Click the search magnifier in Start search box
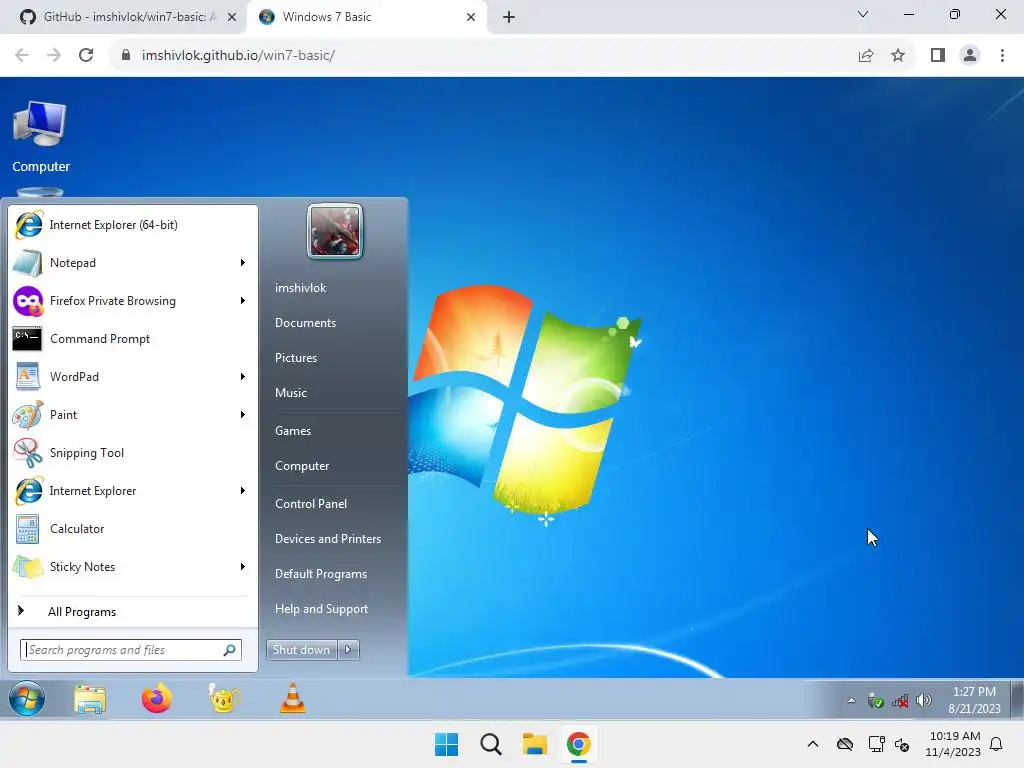This screenshot has width=1024, height=768. (229, 650)
